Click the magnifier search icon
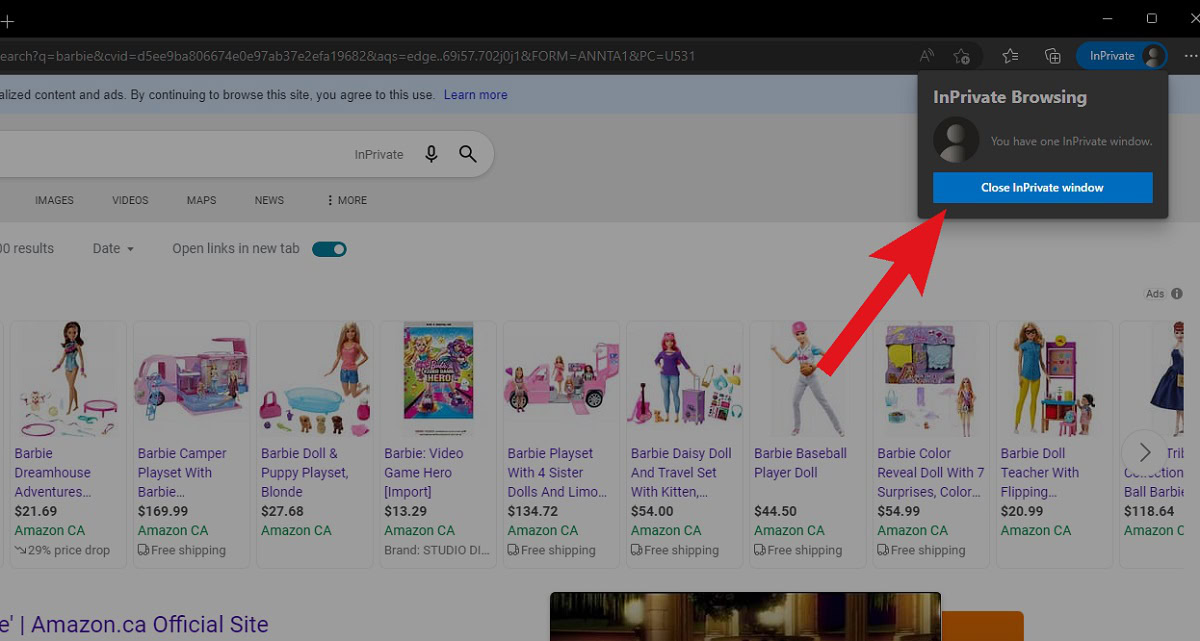Screen dimensions: 1200x641 coord(468,154)
